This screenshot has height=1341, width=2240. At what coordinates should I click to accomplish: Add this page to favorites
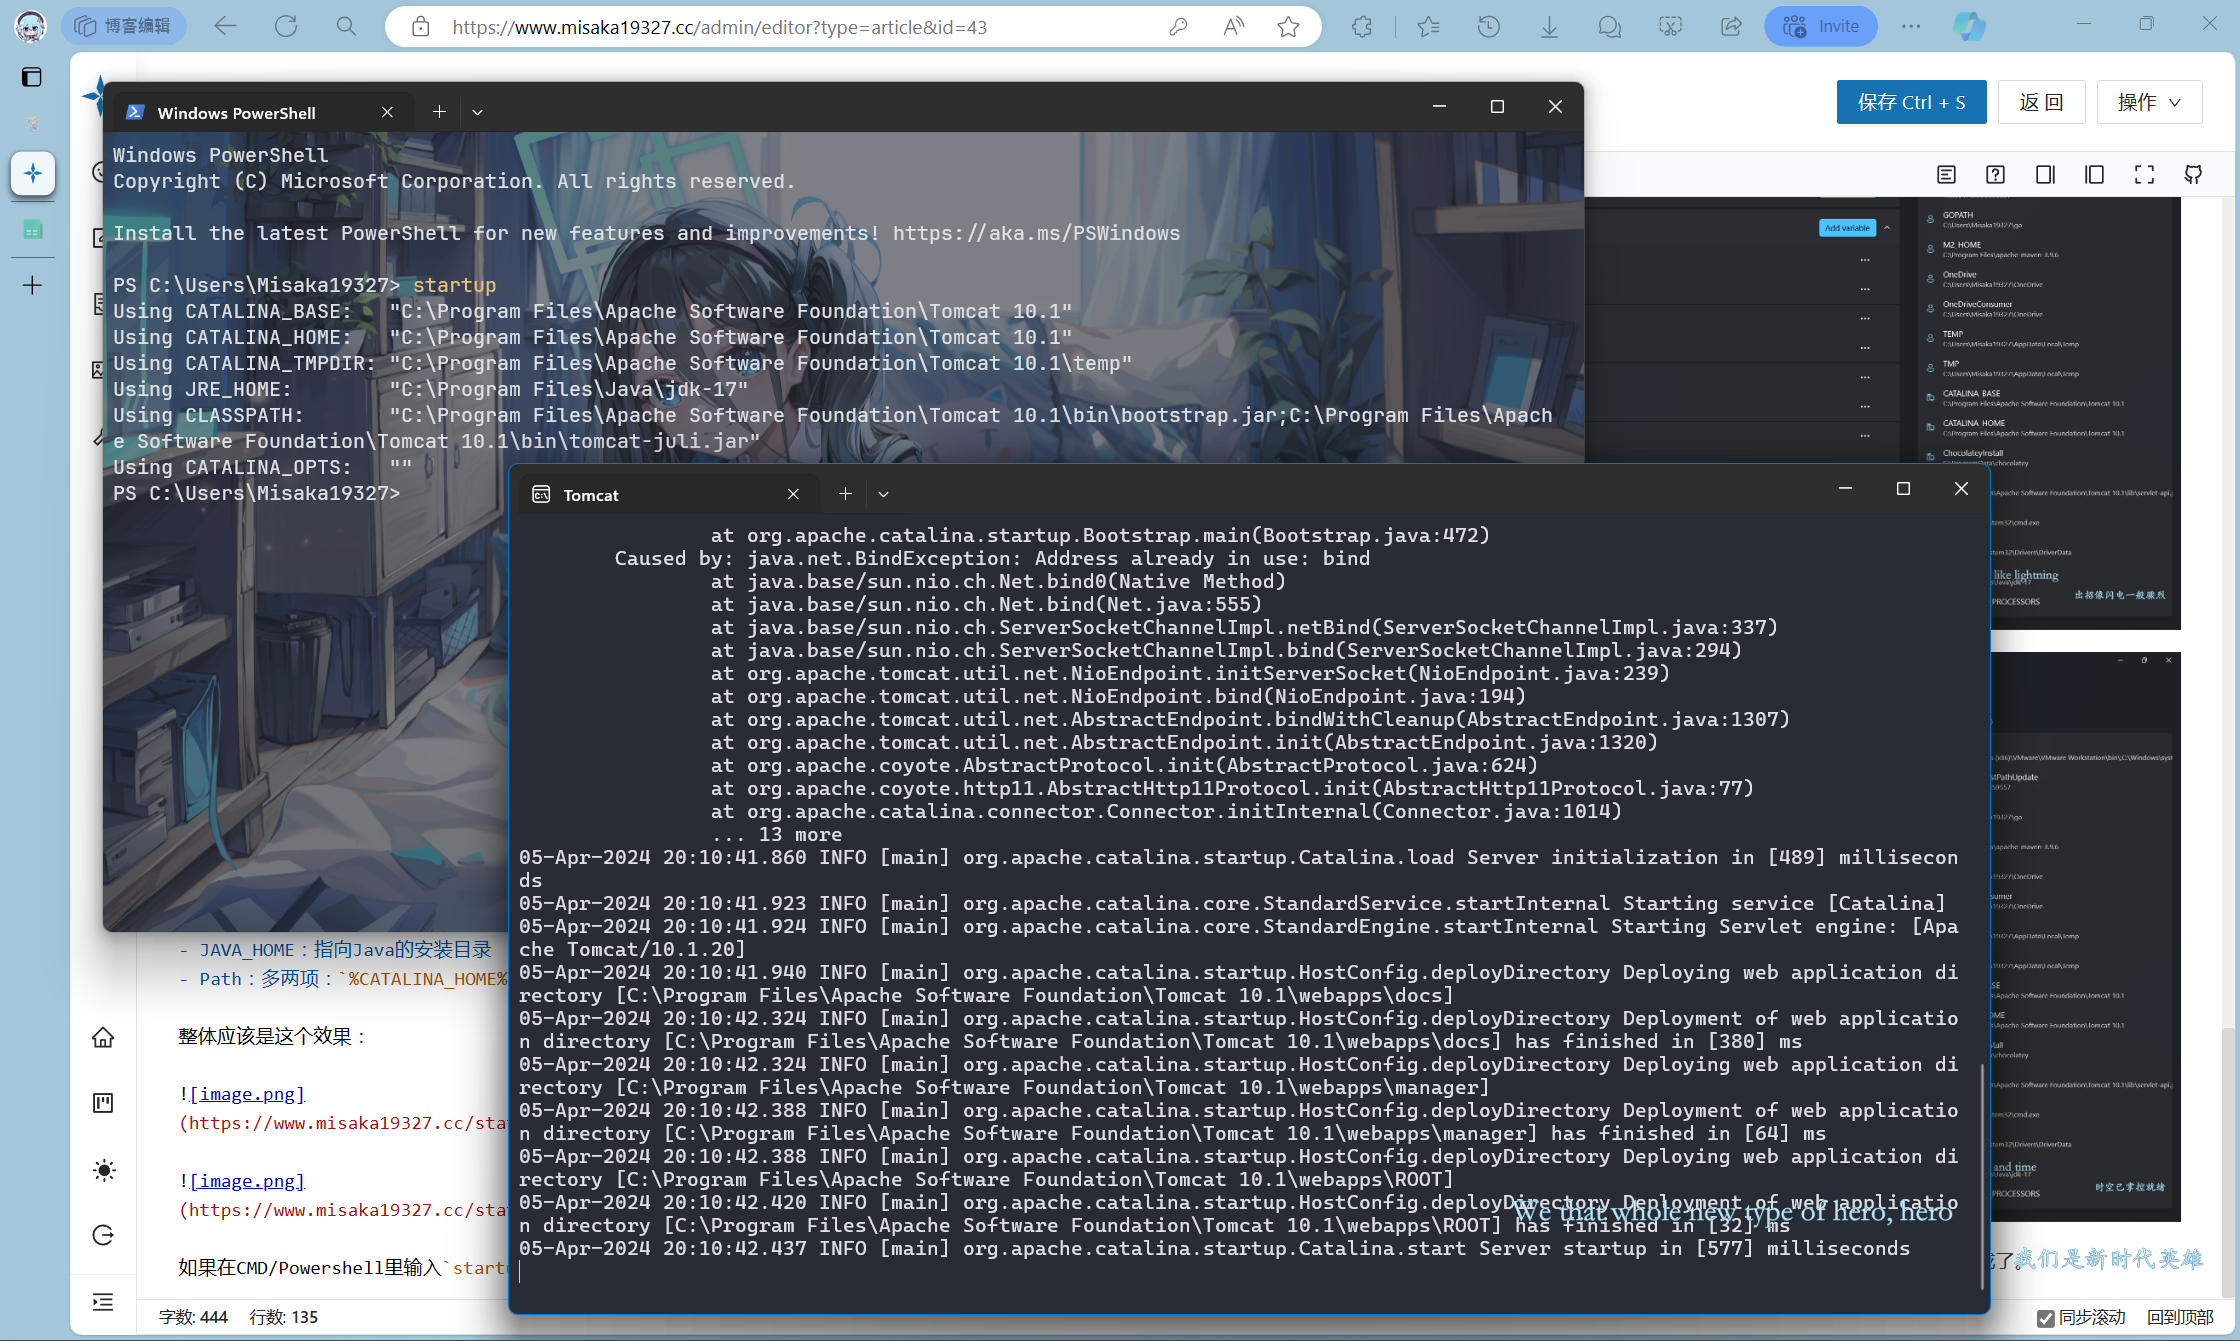tap(1288, 27)
